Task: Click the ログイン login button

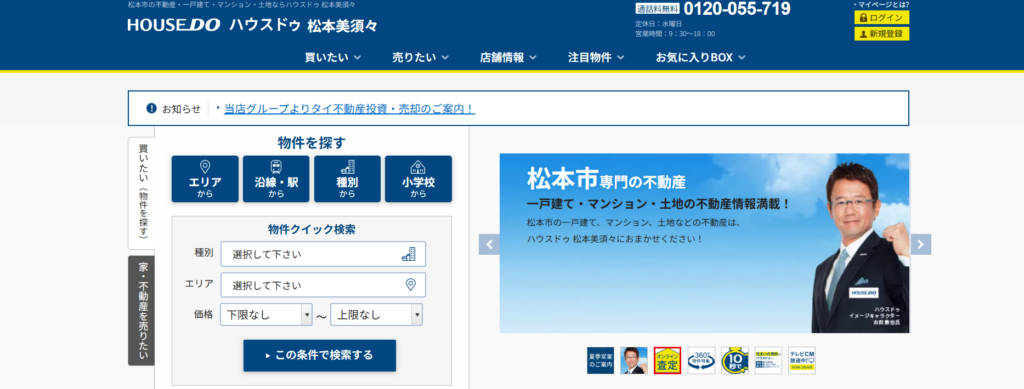Action: point(881,18)
